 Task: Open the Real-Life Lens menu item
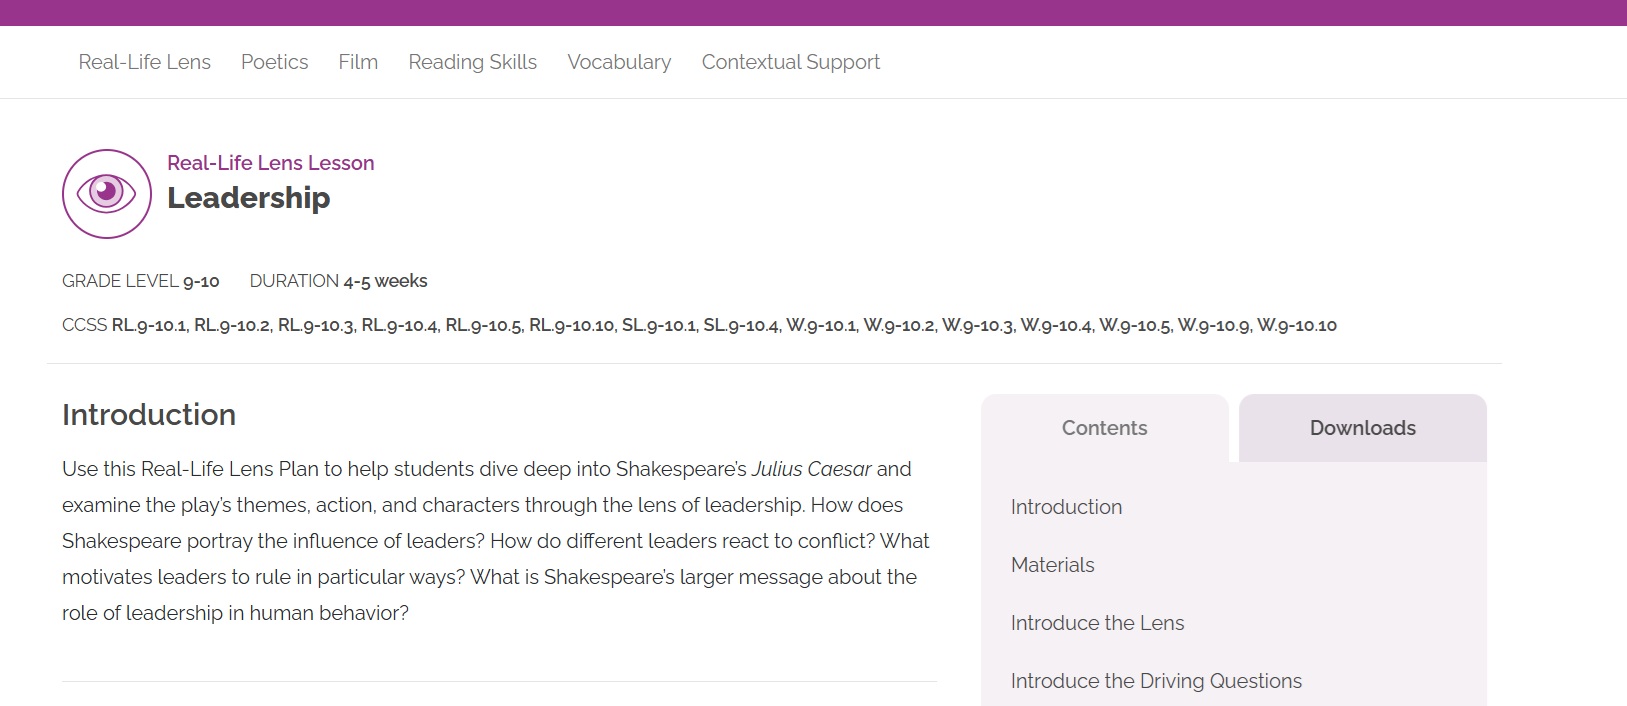[x=145, y=62]
